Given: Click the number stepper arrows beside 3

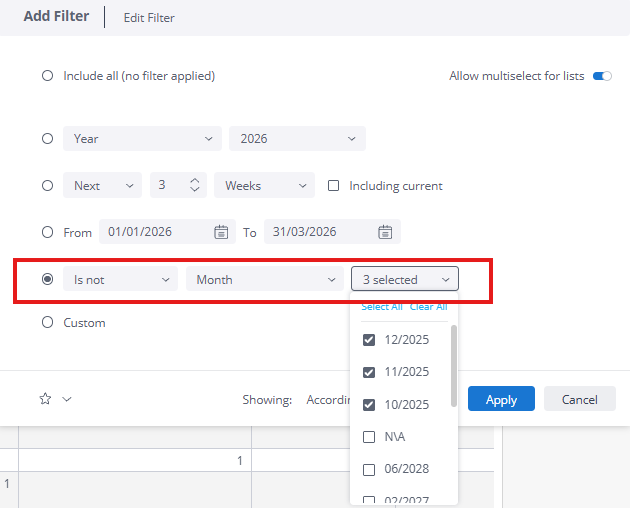Looking at the screenshot, I should [x=195, y=186].
